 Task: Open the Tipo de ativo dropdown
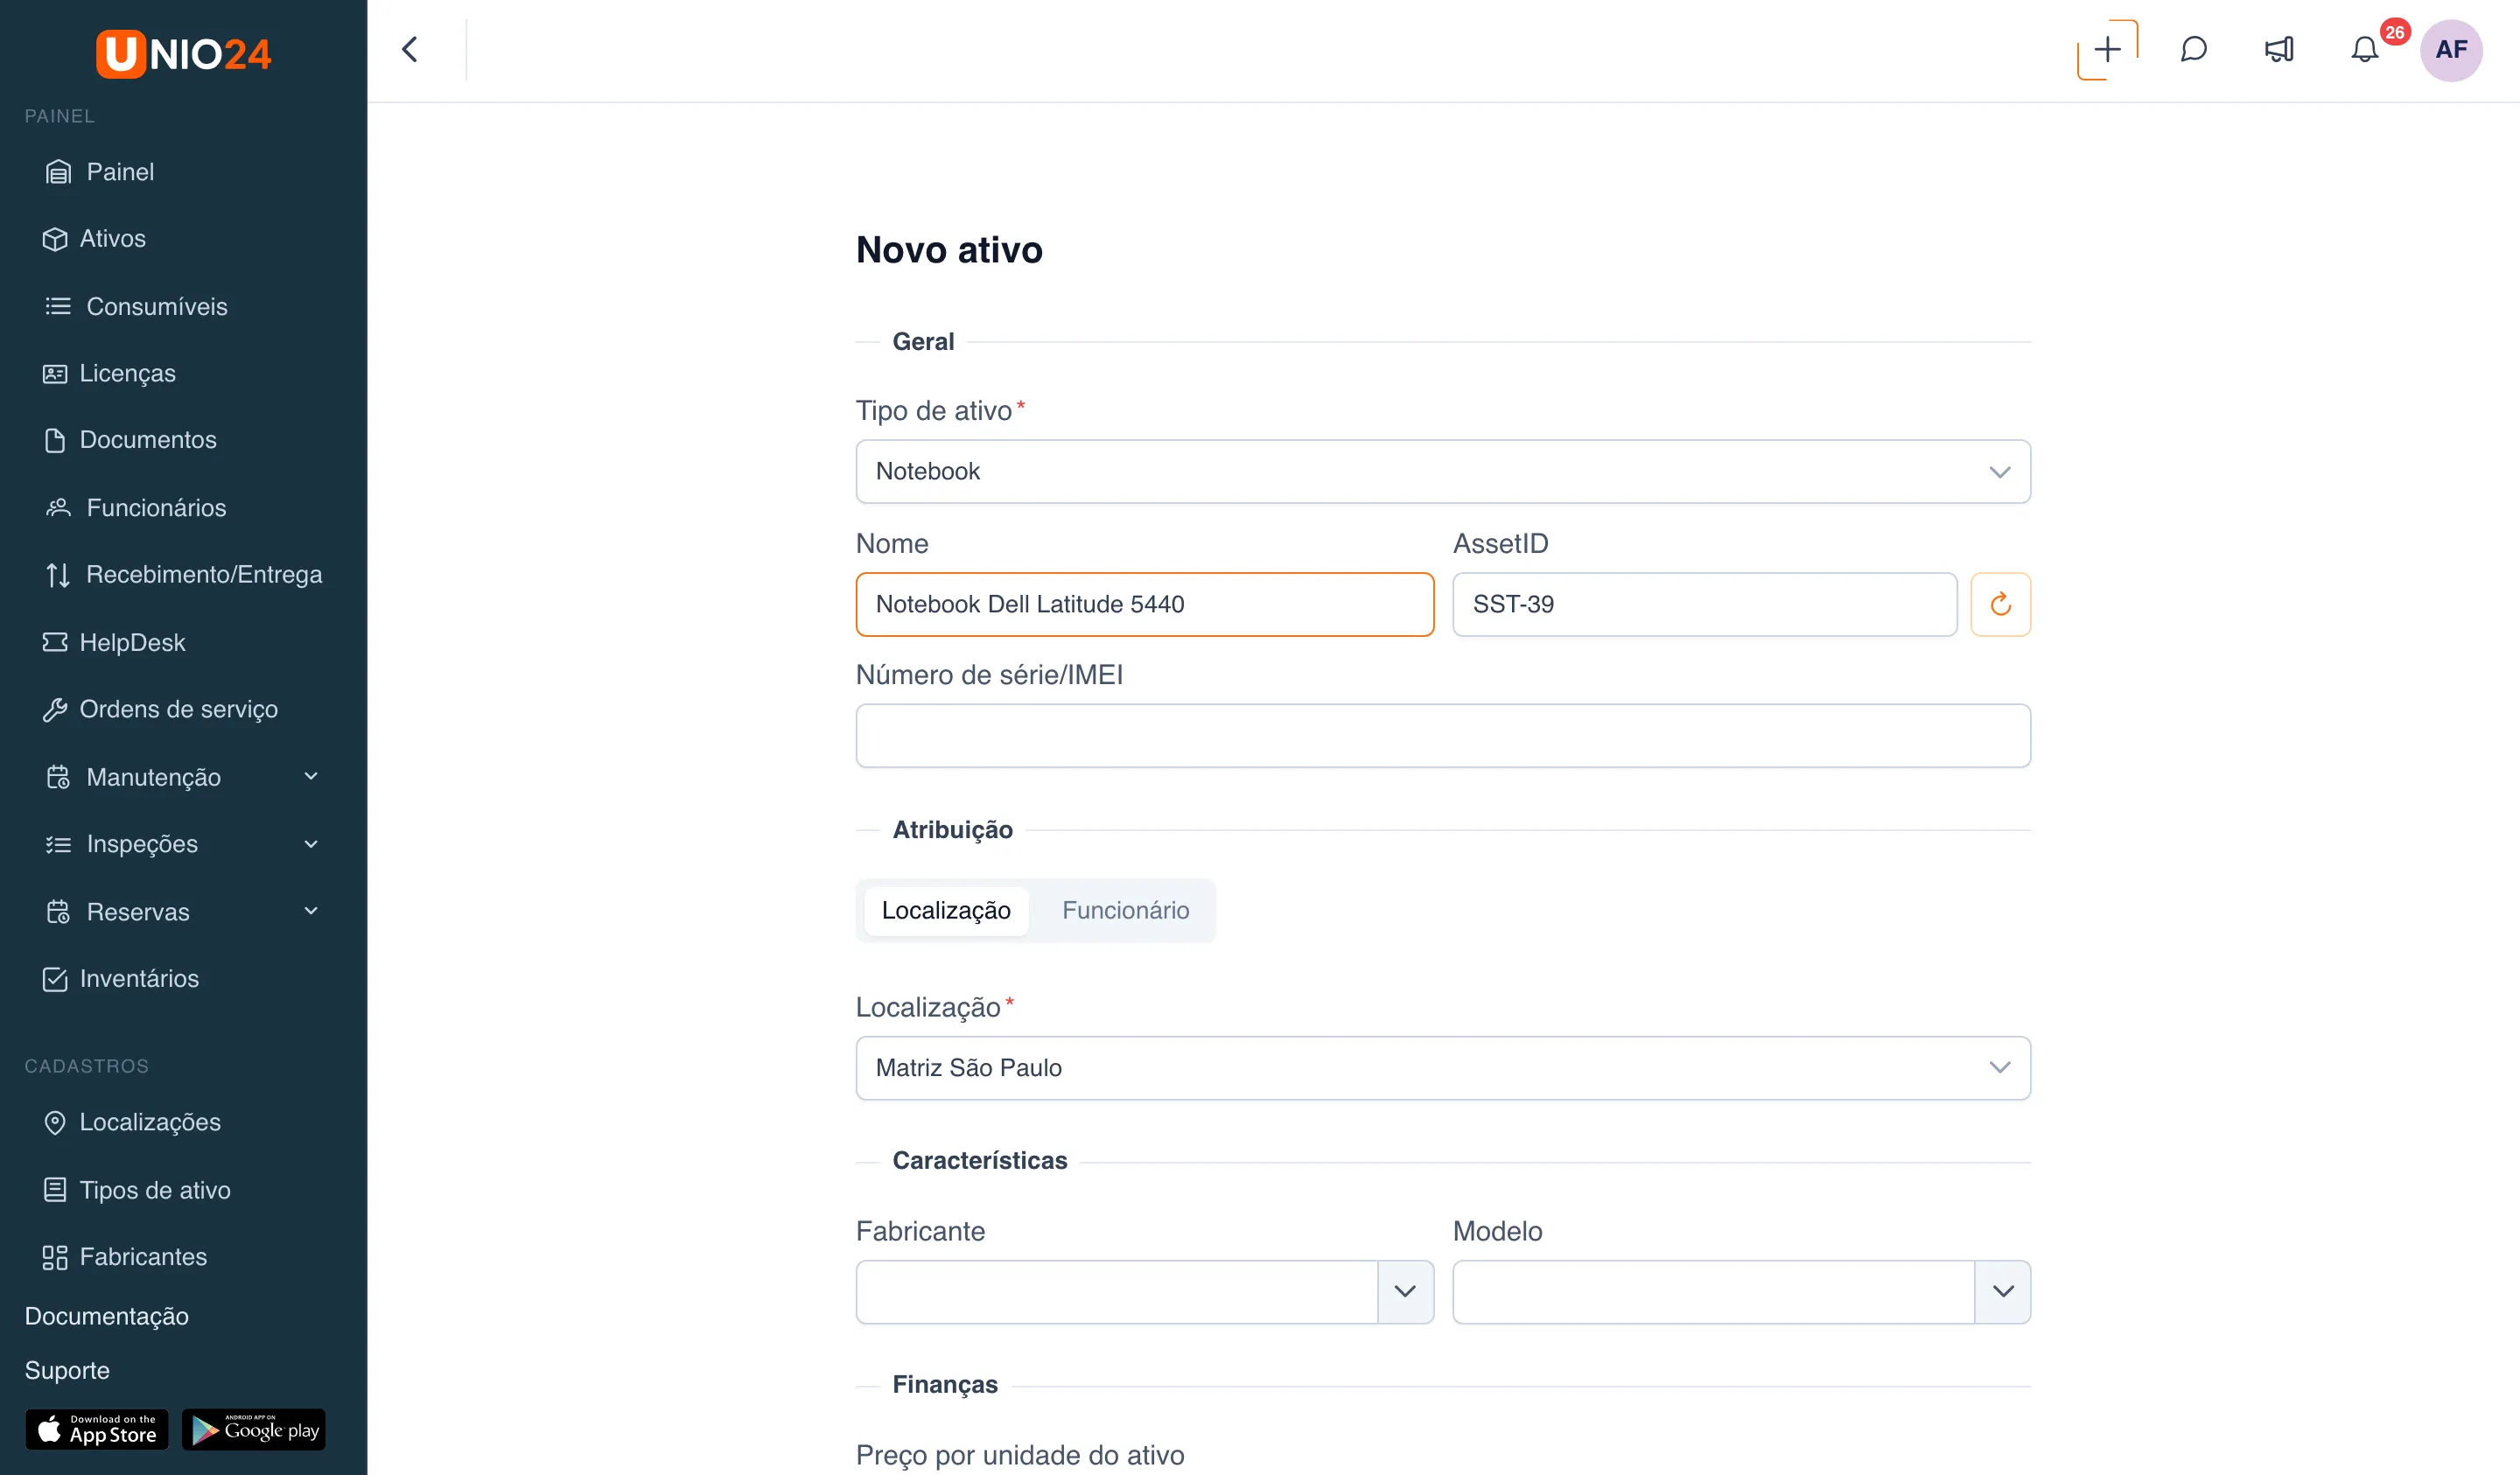pyautogui.click(x=1443, y=472)
